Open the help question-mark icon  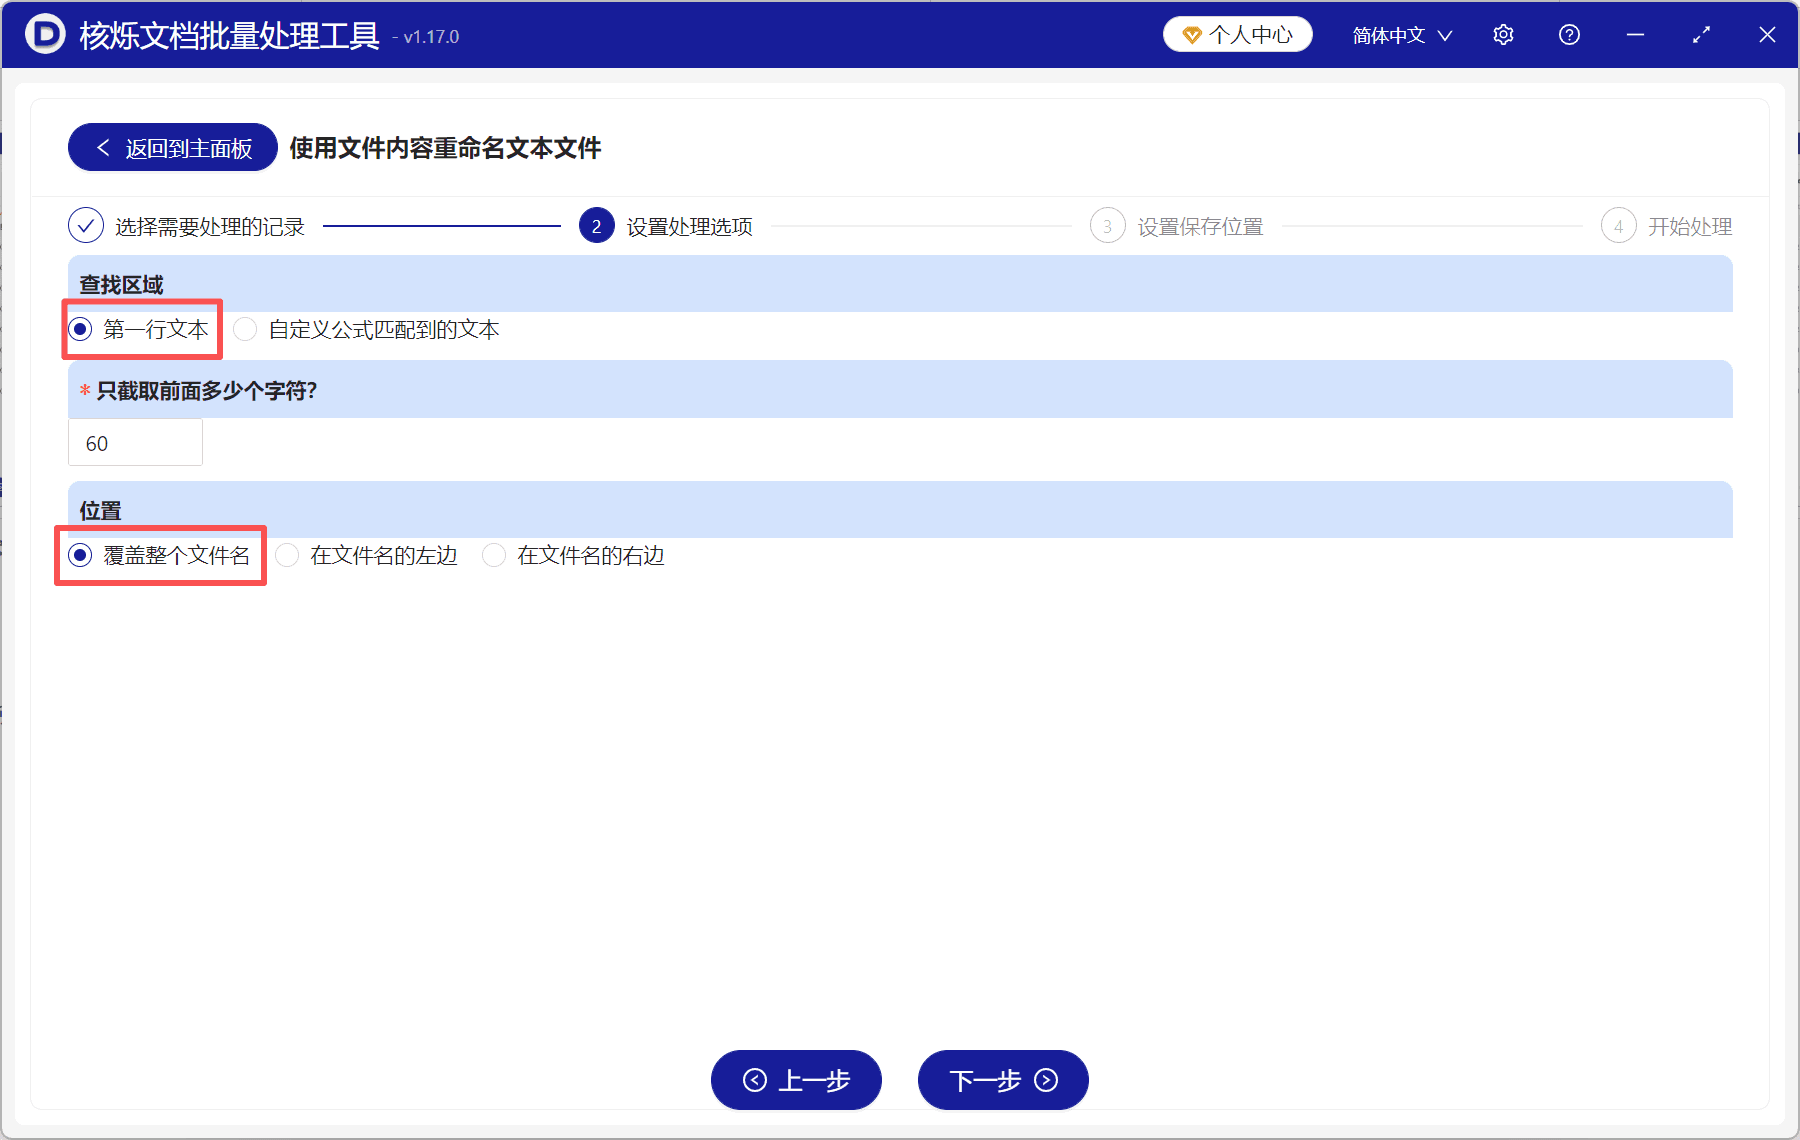click(1569, 34)
